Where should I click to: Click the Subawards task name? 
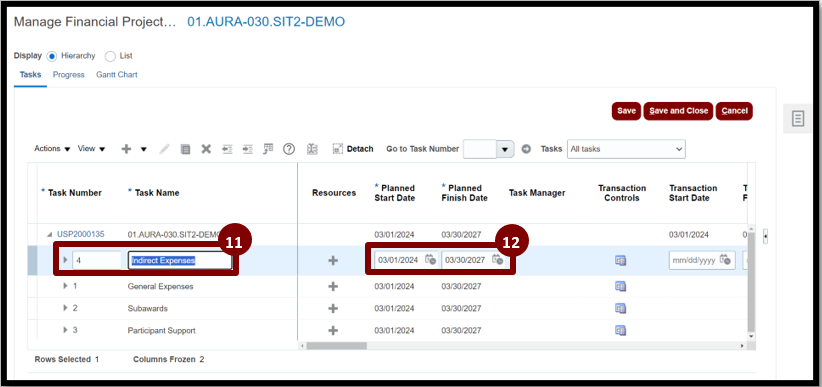[148, 308]
